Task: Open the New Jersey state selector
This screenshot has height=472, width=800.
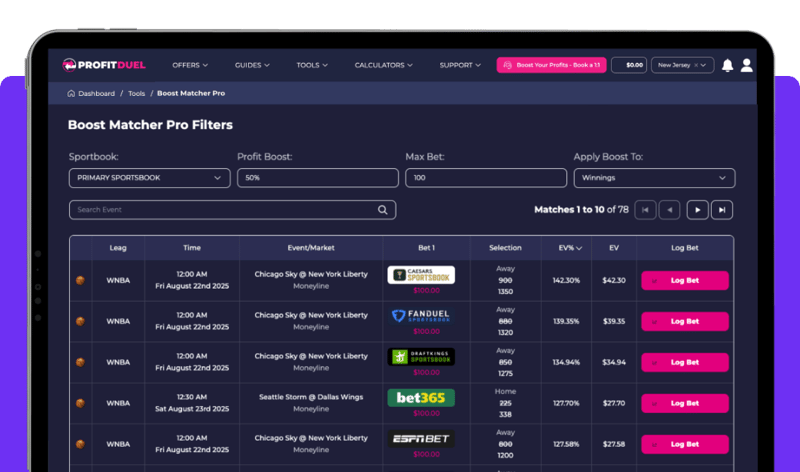Action: (682, 65)
